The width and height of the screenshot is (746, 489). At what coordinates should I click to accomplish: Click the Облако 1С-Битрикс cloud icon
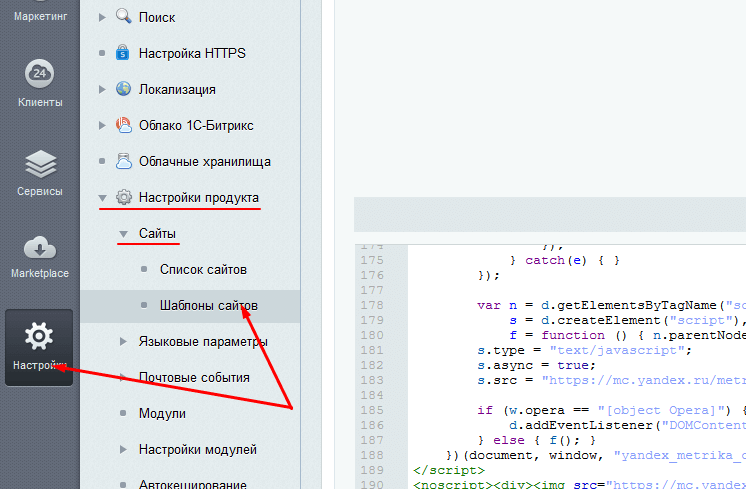(124, 125)
